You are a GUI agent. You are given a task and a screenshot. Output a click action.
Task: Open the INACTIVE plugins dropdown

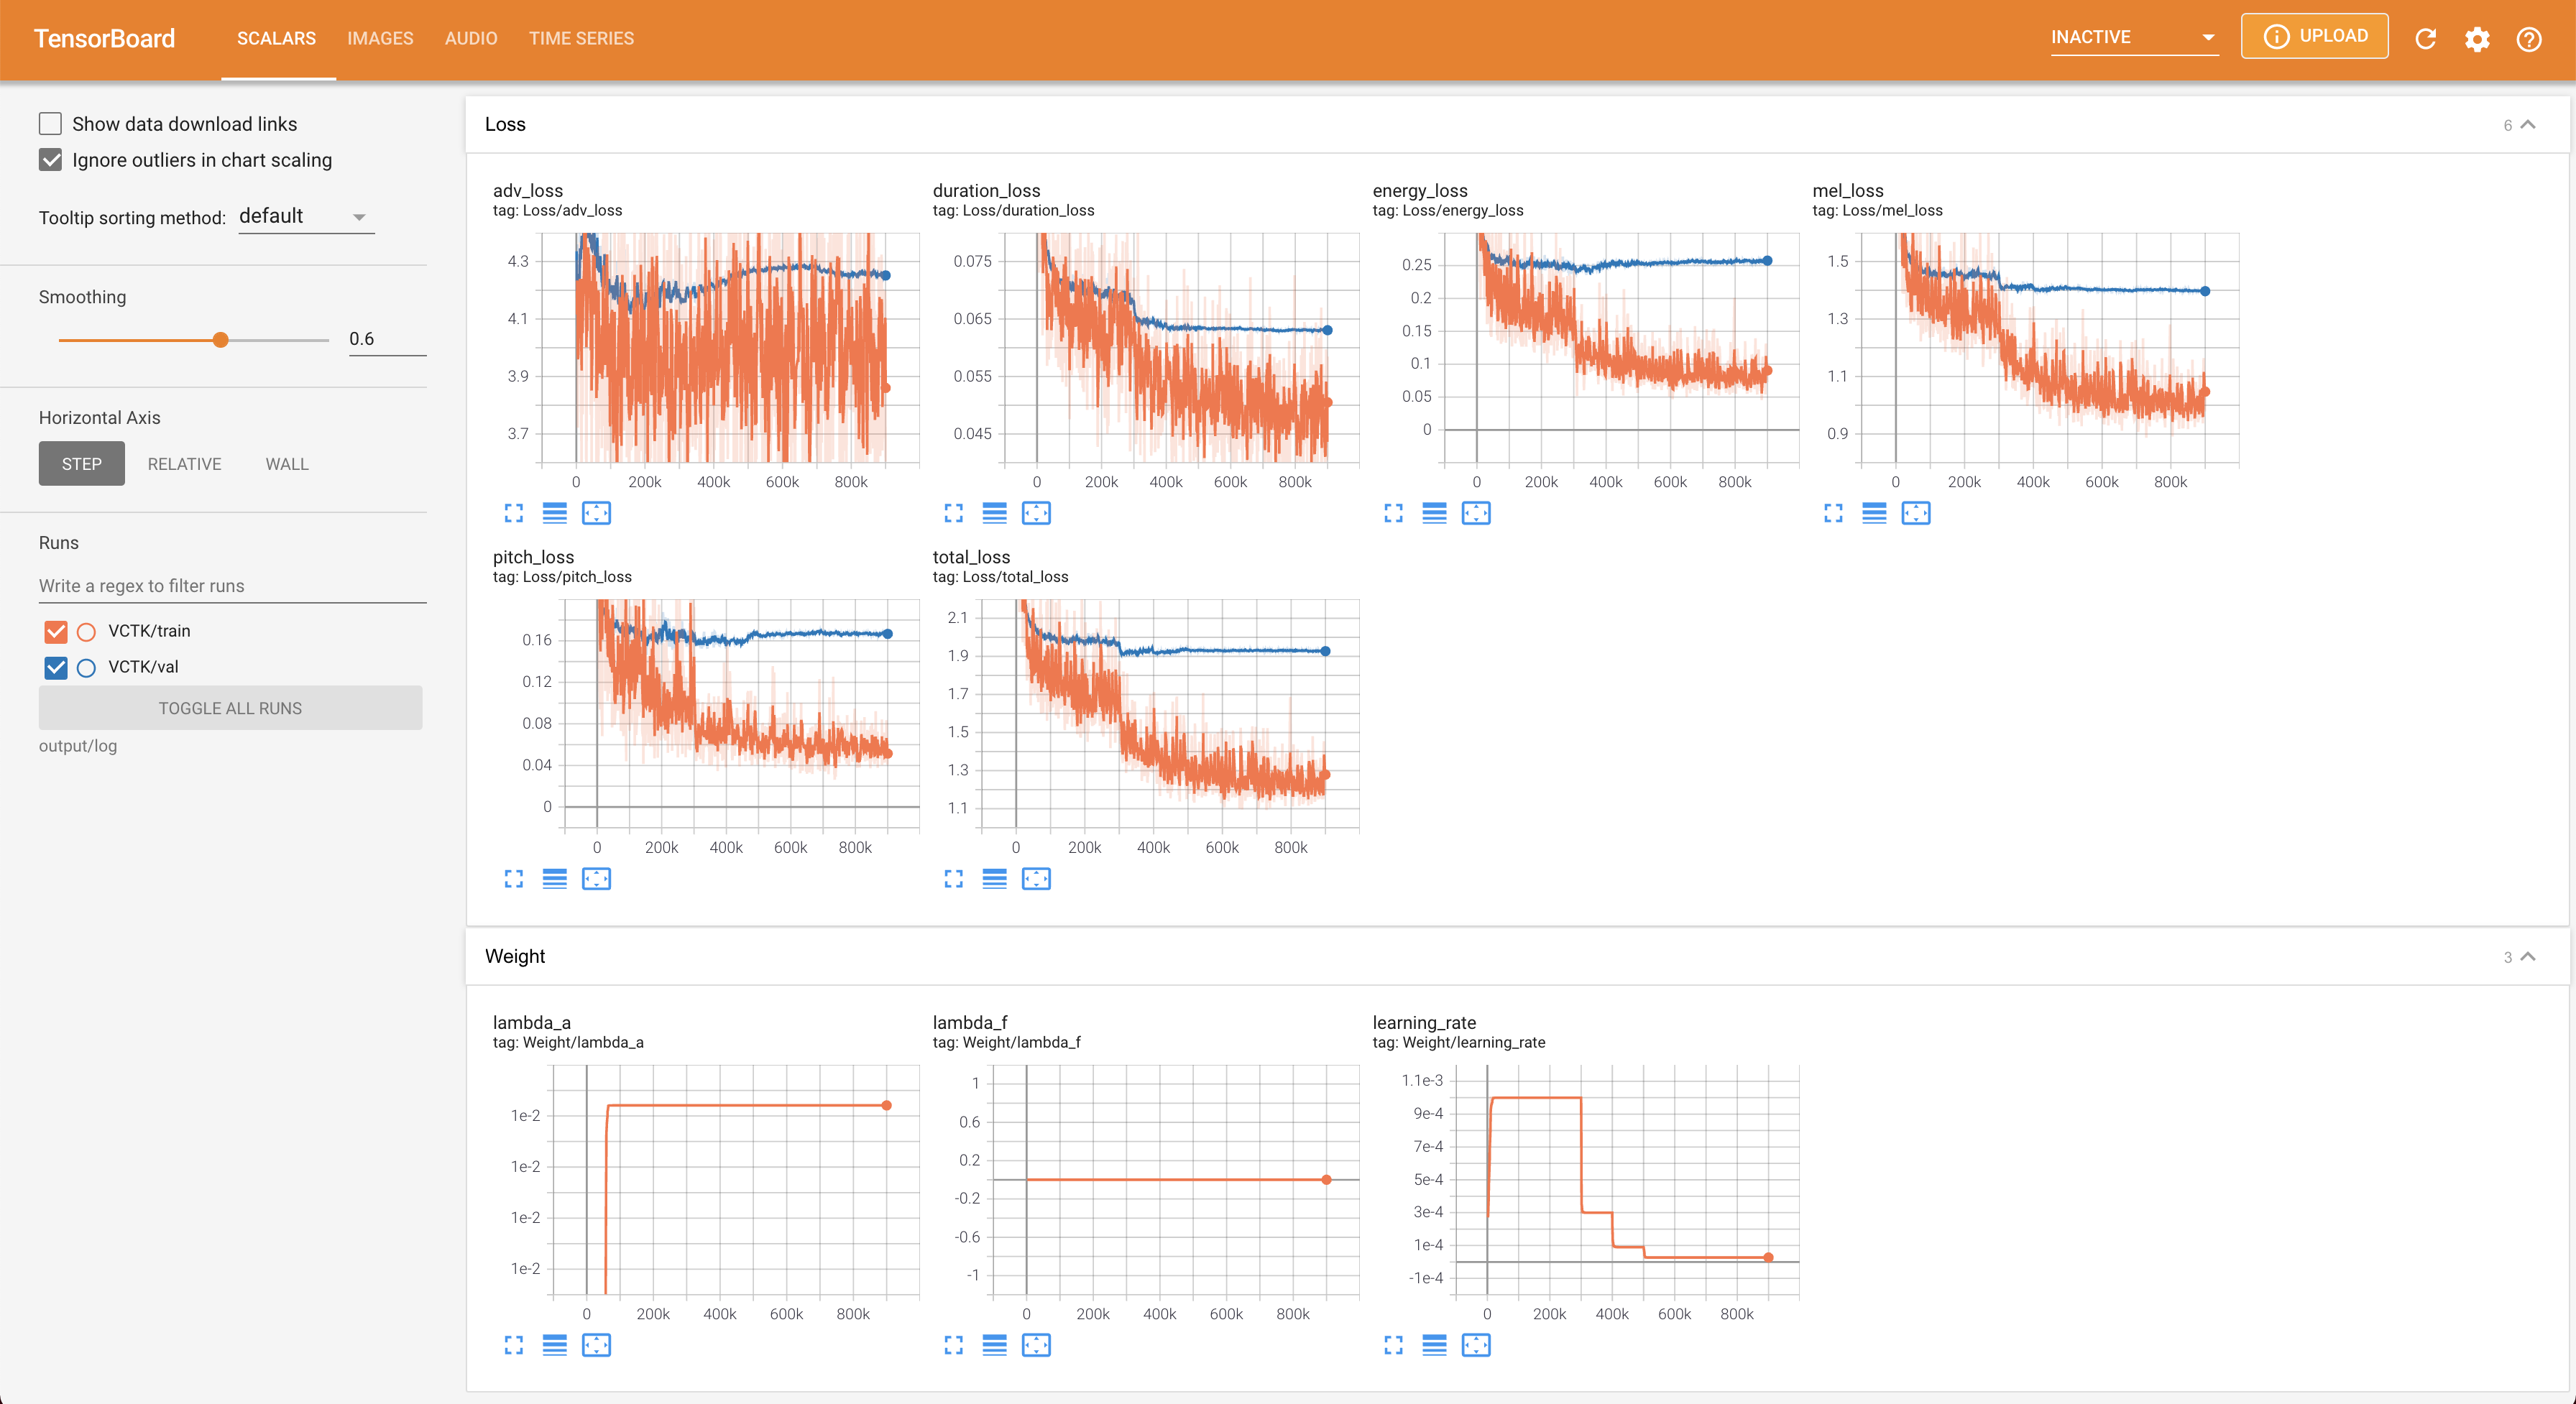tap(2133, 38)
